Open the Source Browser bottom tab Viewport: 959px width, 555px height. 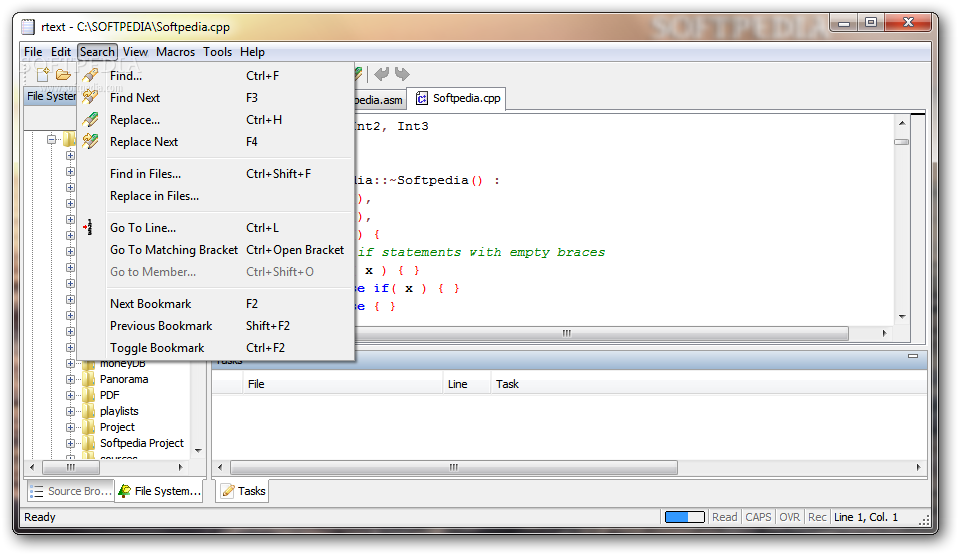71,491
